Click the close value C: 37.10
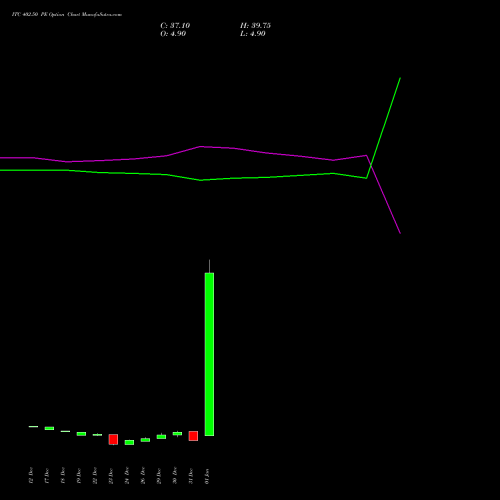Screen dimensions: 500x500 click(x=175, y=26)
